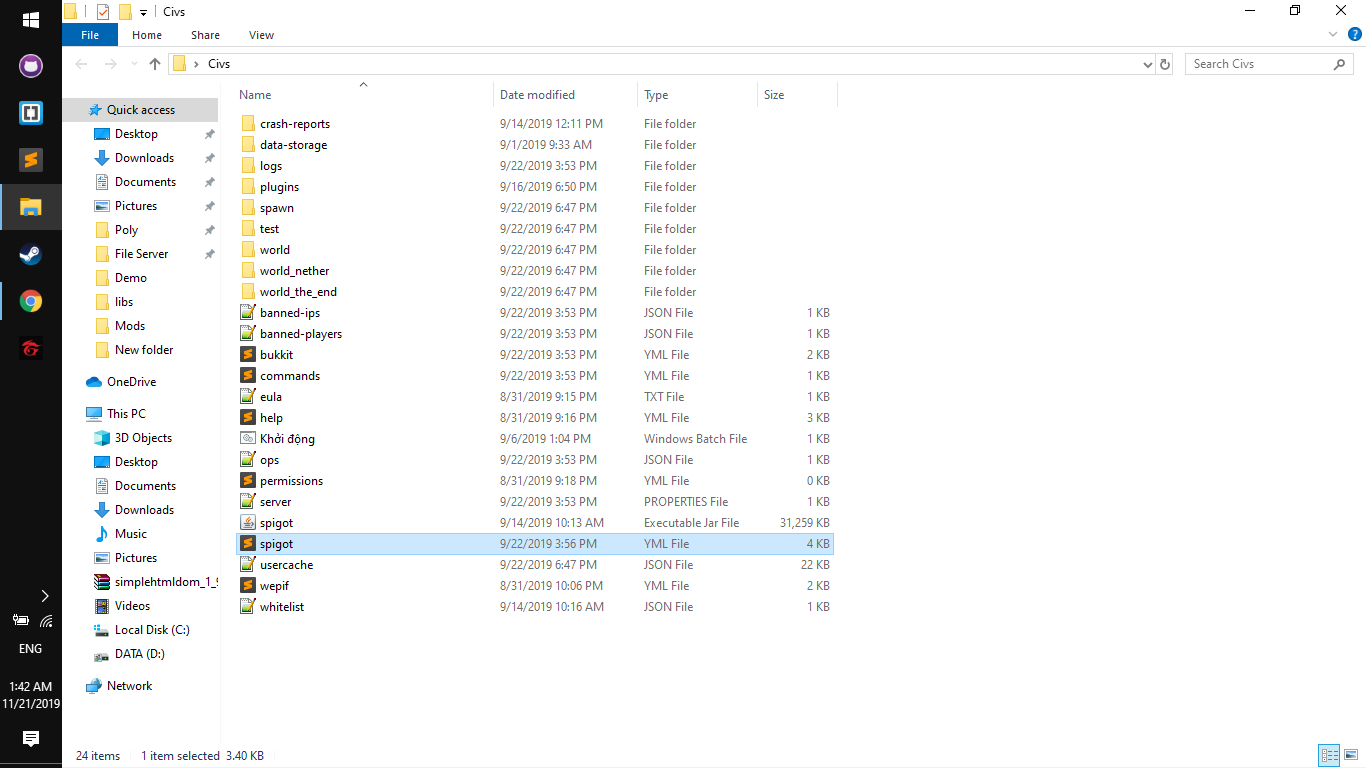The width and height of the screenshot is (1366, 768).
Task: Click the battery status tray icon
Action: [20, 619]
